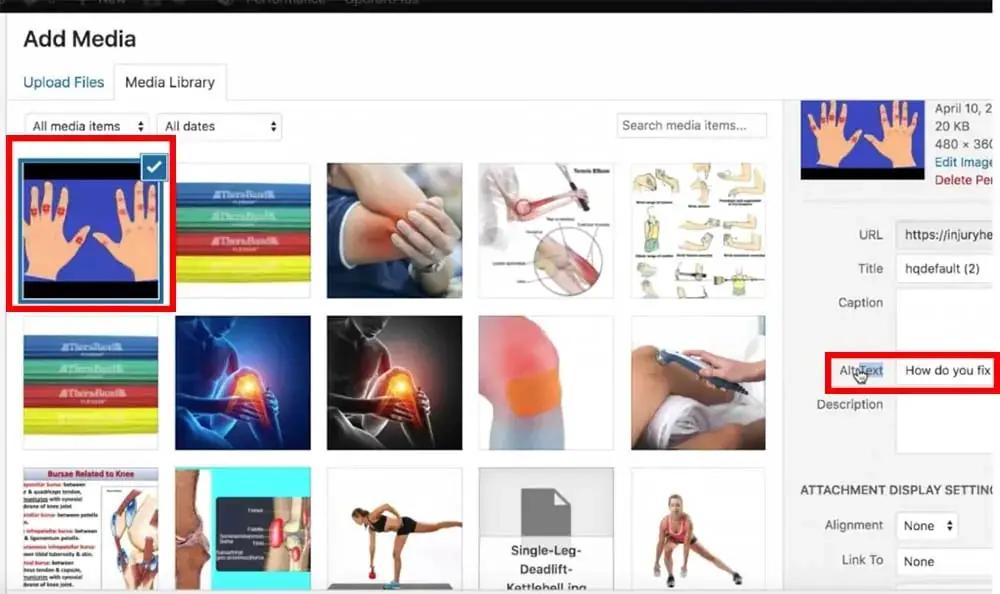Select the elbow pain photo thumbnail
The width and height of the screenshot is (1000, 594).
395,230
